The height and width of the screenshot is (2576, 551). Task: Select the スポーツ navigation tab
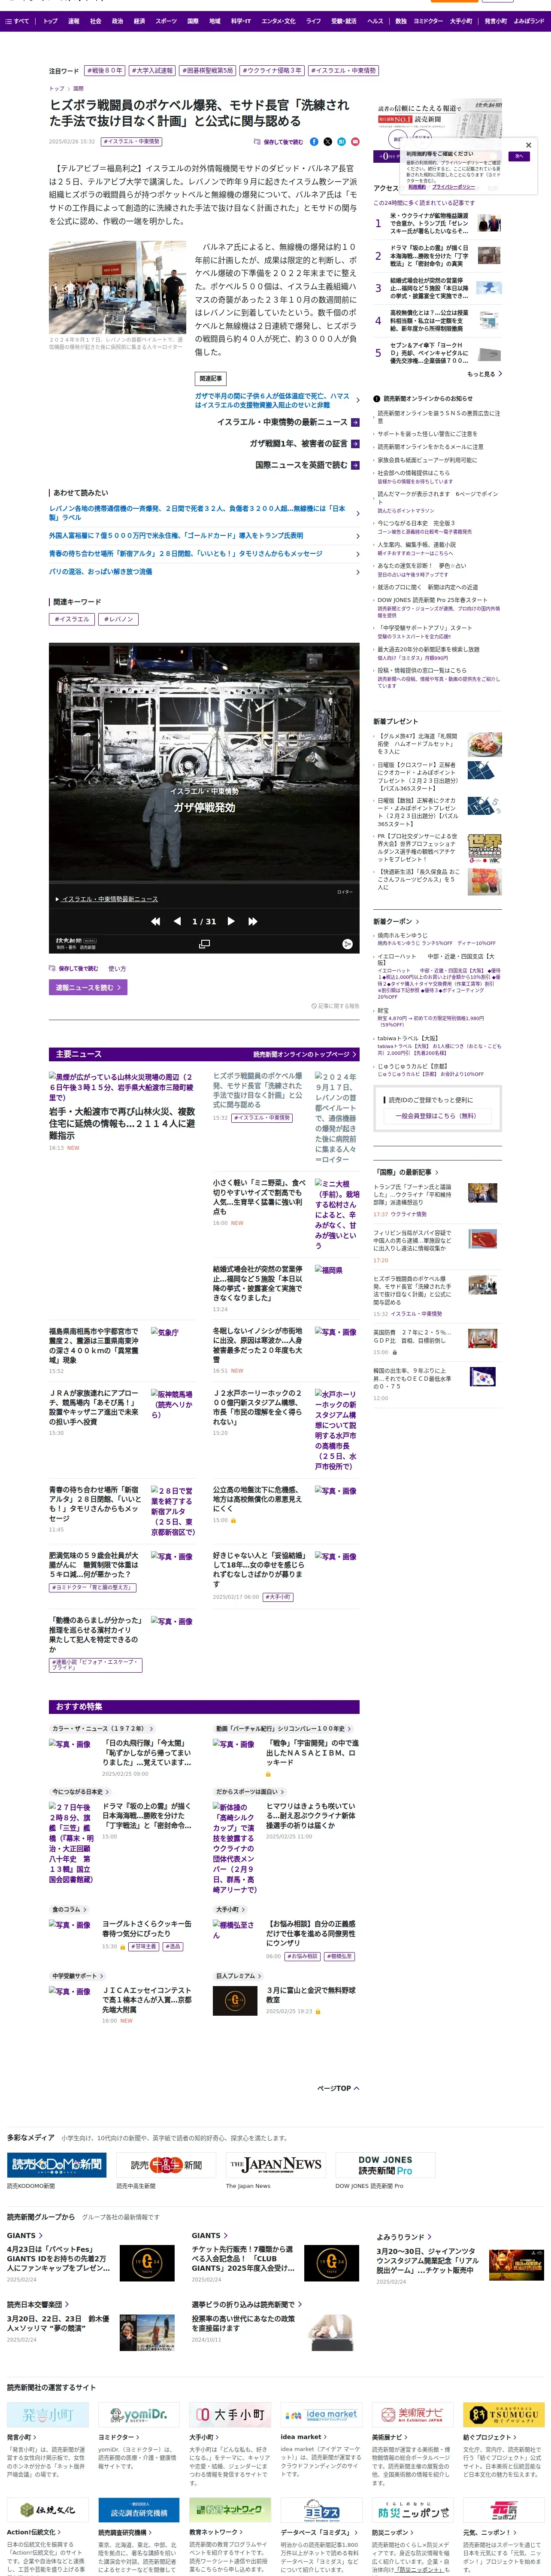click(166, 20)
